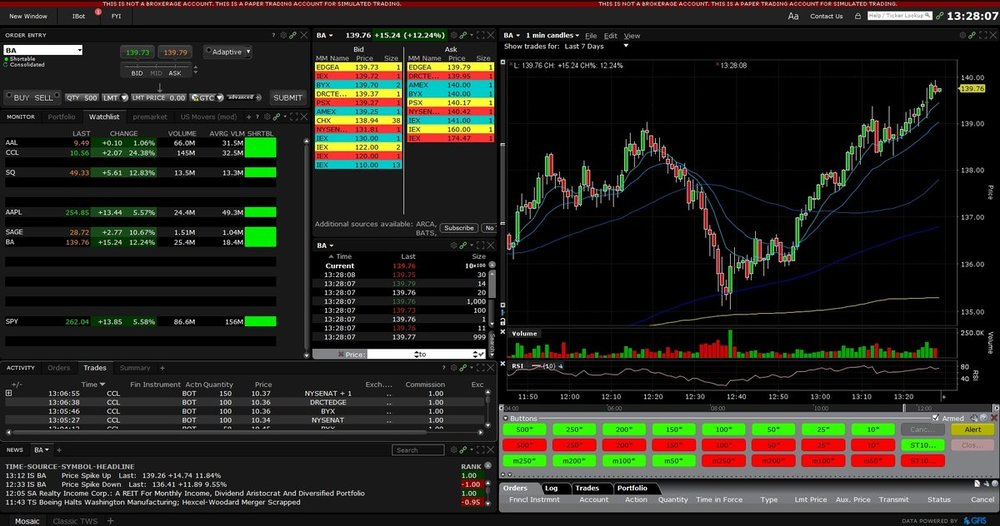Close RSI sub-chart with X icon
This screenshot has height=526, width=1000.
click(x=503, y=365)
